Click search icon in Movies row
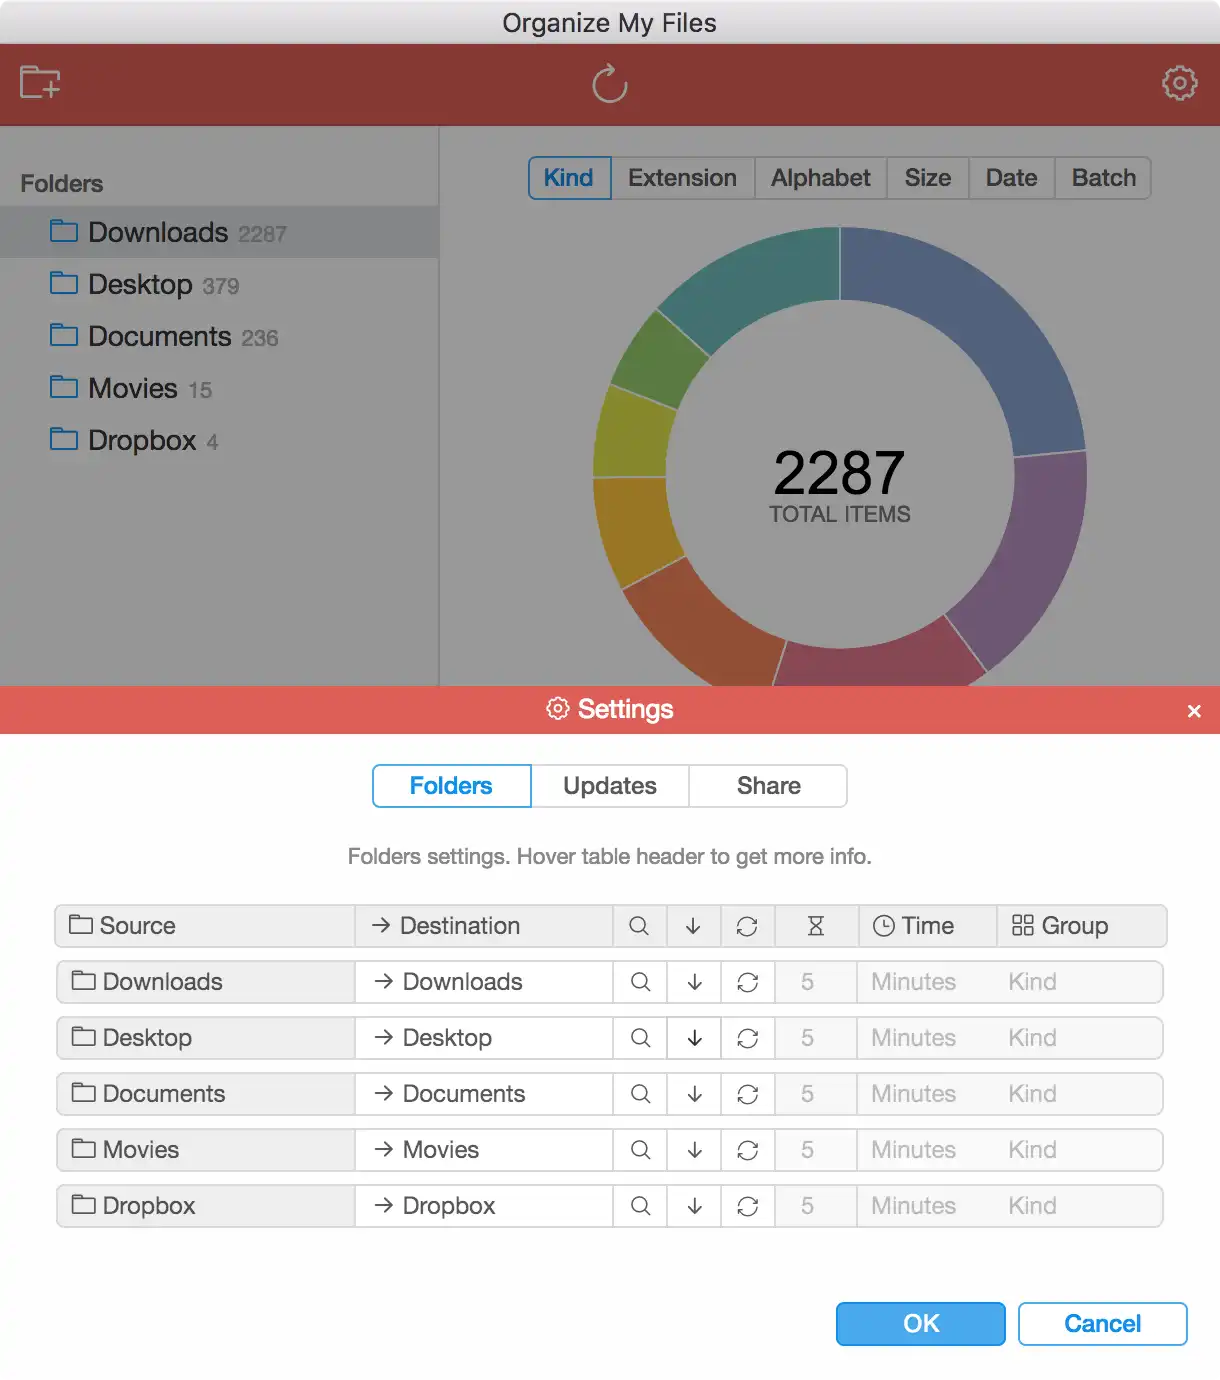The width and height of the screenshot is (1220, 1380). click(x=640, y=1150)
